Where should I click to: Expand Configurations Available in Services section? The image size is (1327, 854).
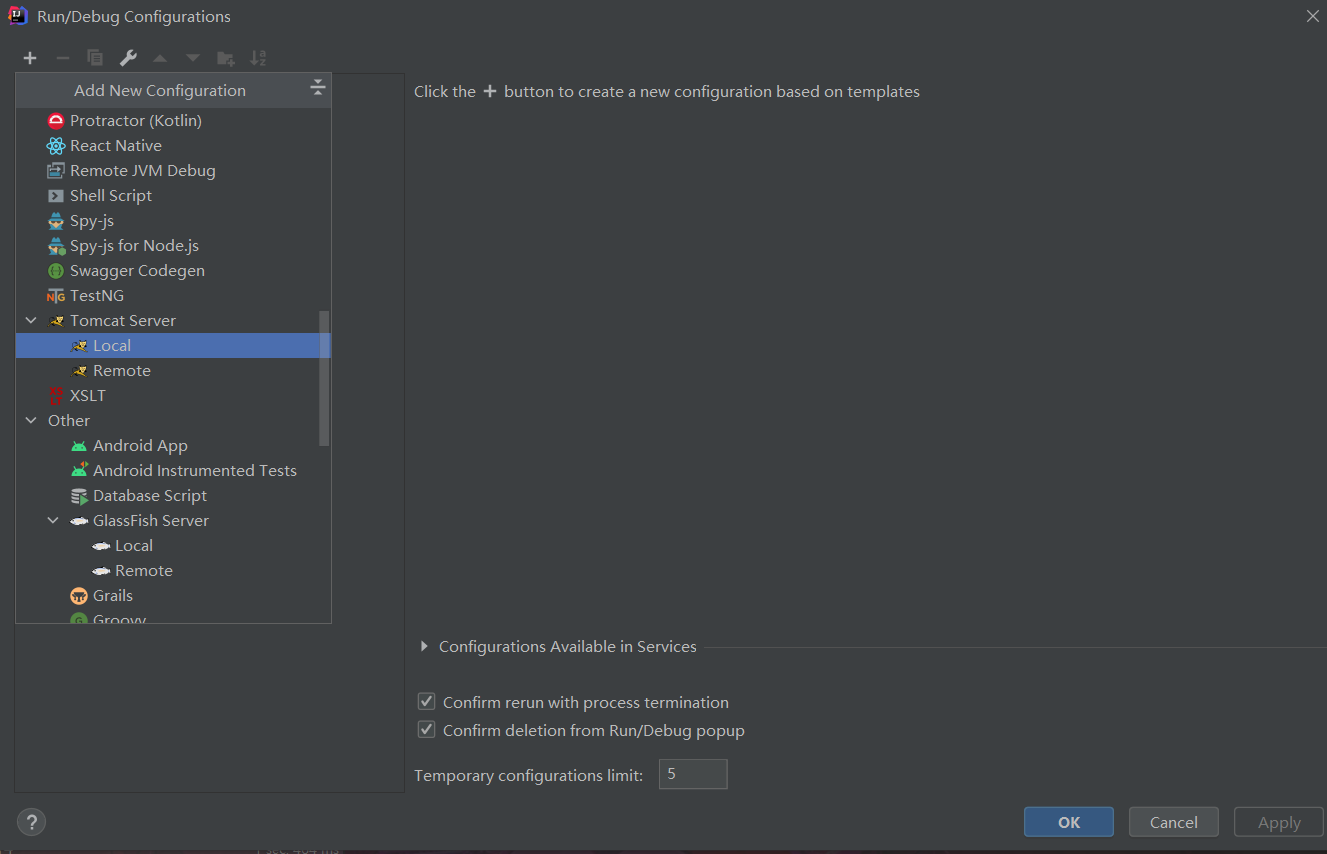click(x=424, y=647)
